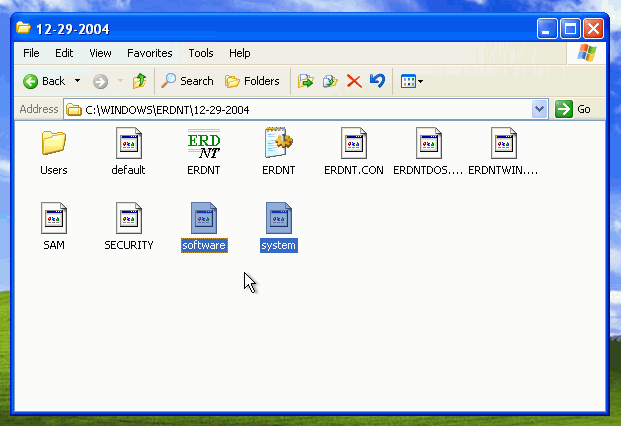Open the View menu
This screenshot has width=621, height=426.
click(x=100, y=53)
